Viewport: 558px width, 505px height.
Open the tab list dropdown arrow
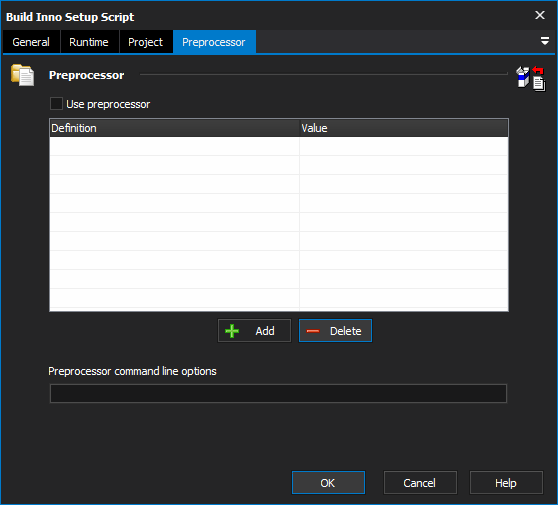point(544,41)
